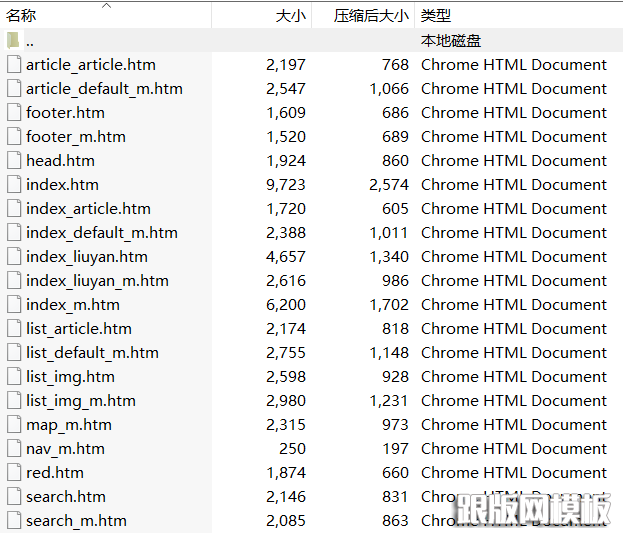623x533 pixels.
Task: Click the sort arrow above the 名称 column
Action: click(x=107, y=5)
